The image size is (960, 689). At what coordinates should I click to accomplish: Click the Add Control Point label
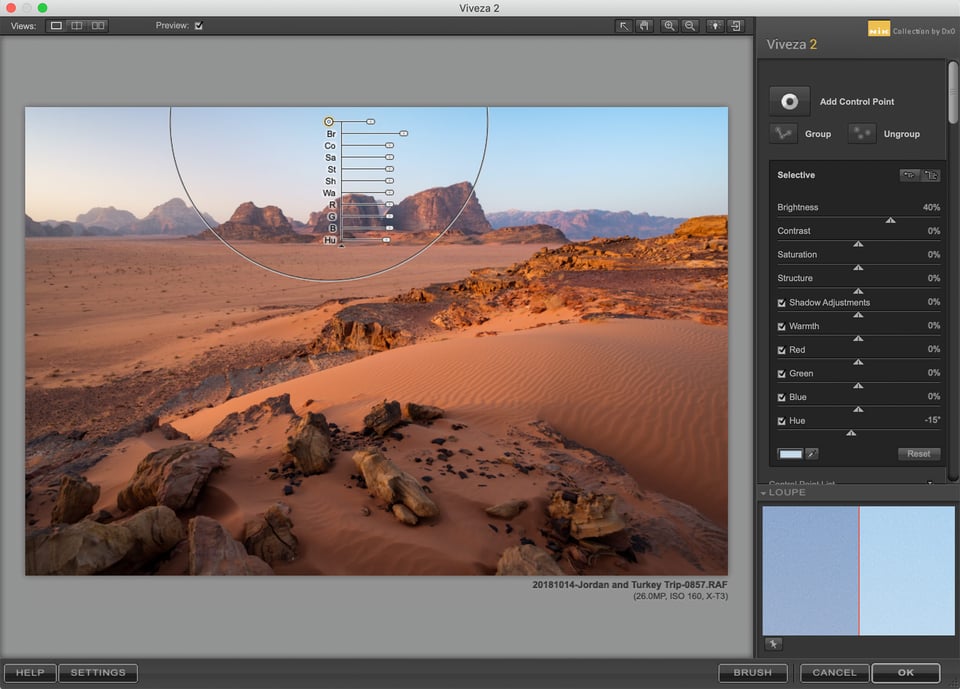[857, 102]
